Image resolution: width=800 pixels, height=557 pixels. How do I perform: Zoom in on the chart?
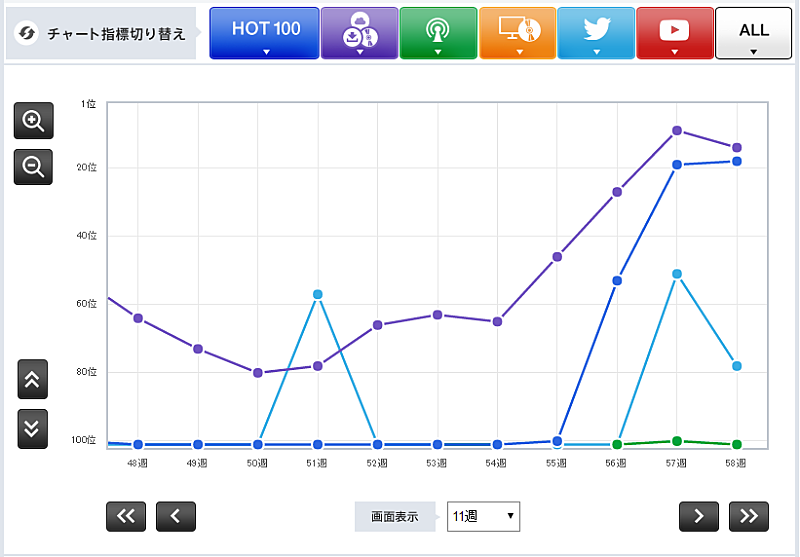pos(33,121)
